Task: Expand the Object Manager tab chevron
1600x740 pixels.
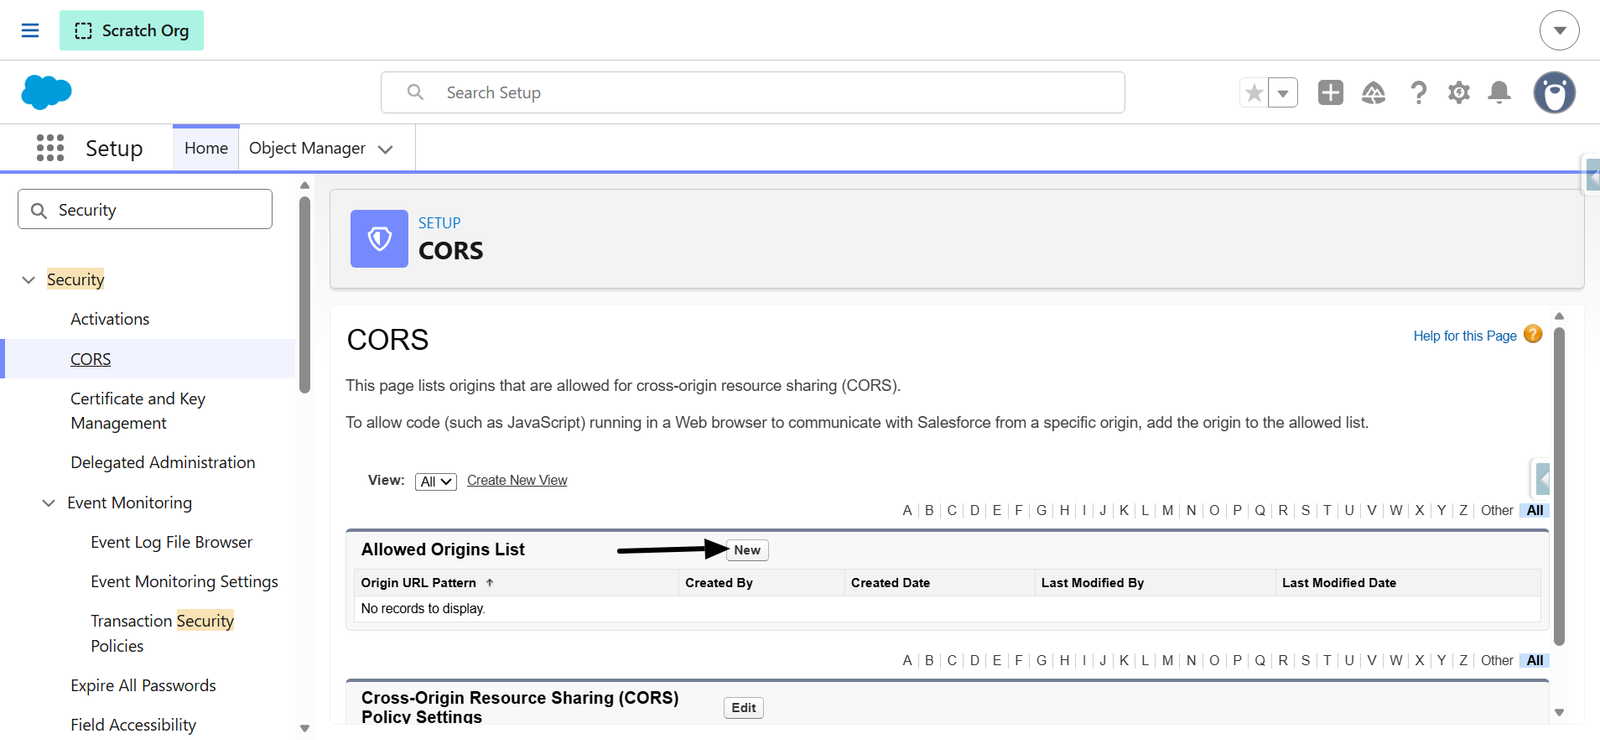Action: coord(386,149)
